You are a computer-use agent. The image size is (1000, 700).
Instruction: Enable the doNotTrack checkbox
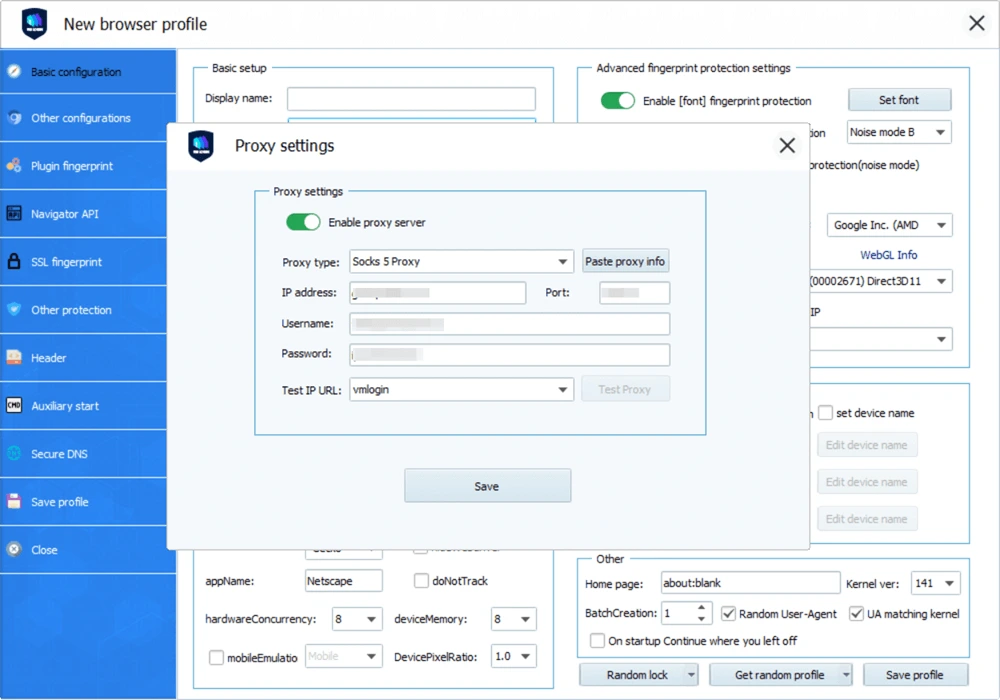(421, 580)
